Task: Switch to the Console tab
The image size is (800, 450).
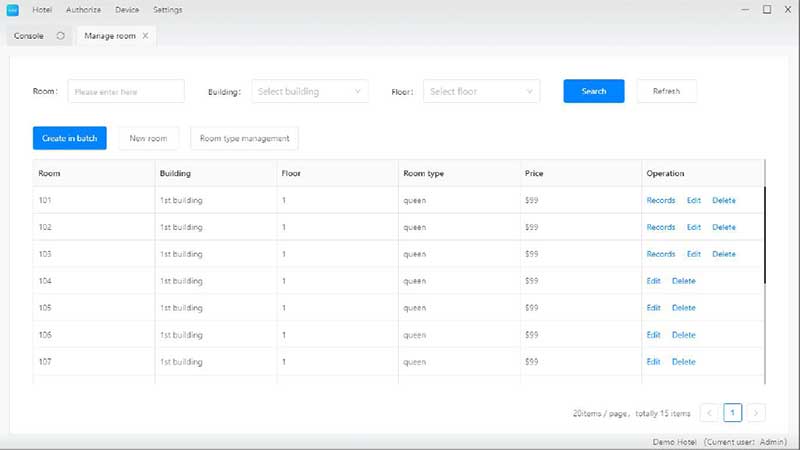Action: click(x=28, y=35)
